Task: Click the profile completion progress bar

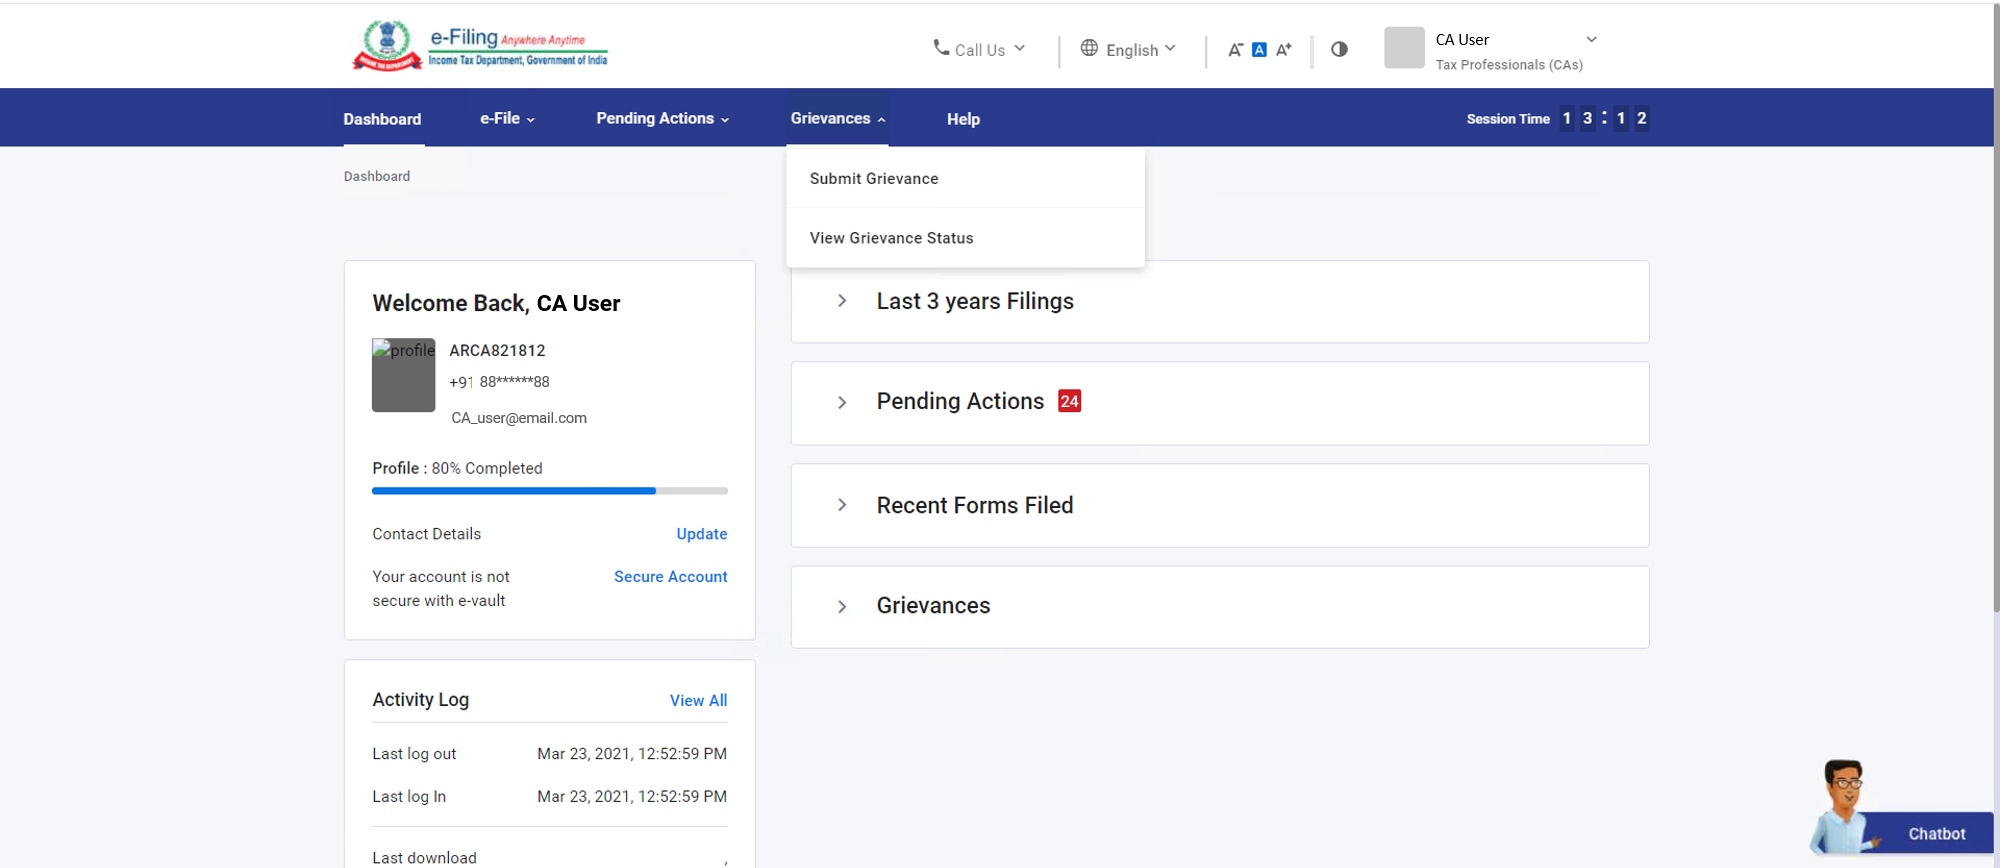Action: point(549,491)
